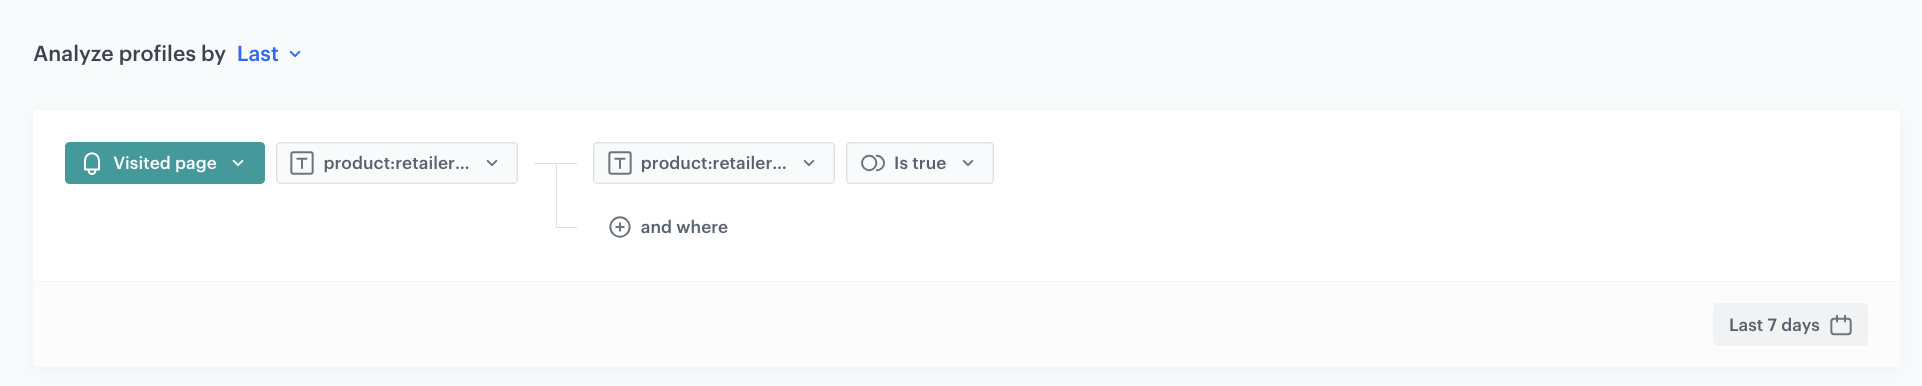
Task: Click the calendar icon next to Last 7 days
Action: coord(1841,325)
